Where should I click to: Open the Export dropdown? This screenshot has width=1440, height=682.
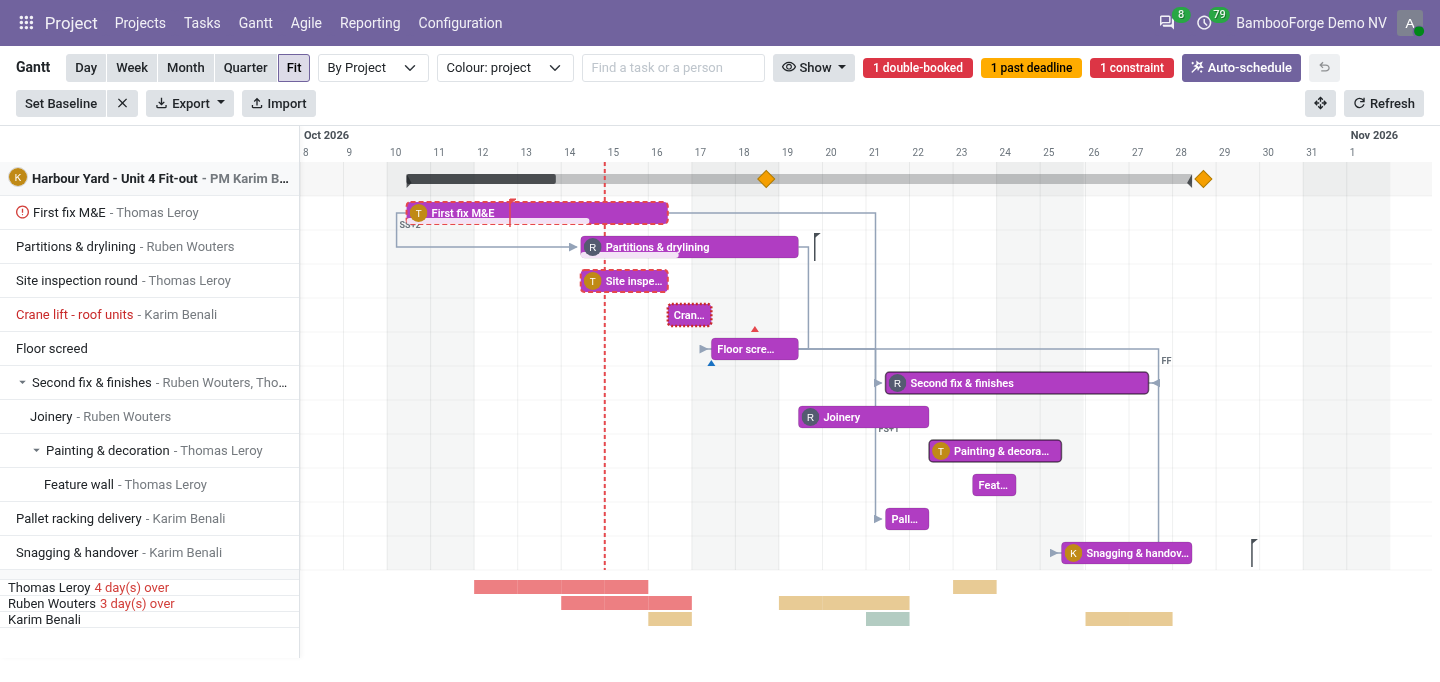coord(190,103)
